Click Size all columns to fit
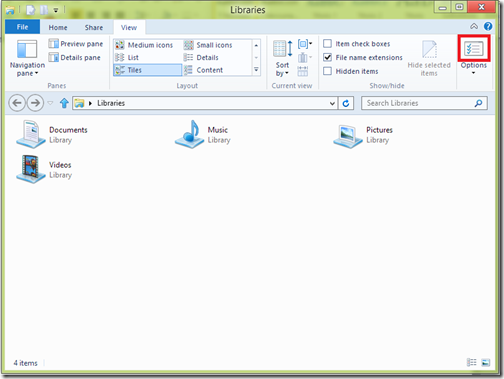The width and height of the screenshot is (504, 379). 303,71
